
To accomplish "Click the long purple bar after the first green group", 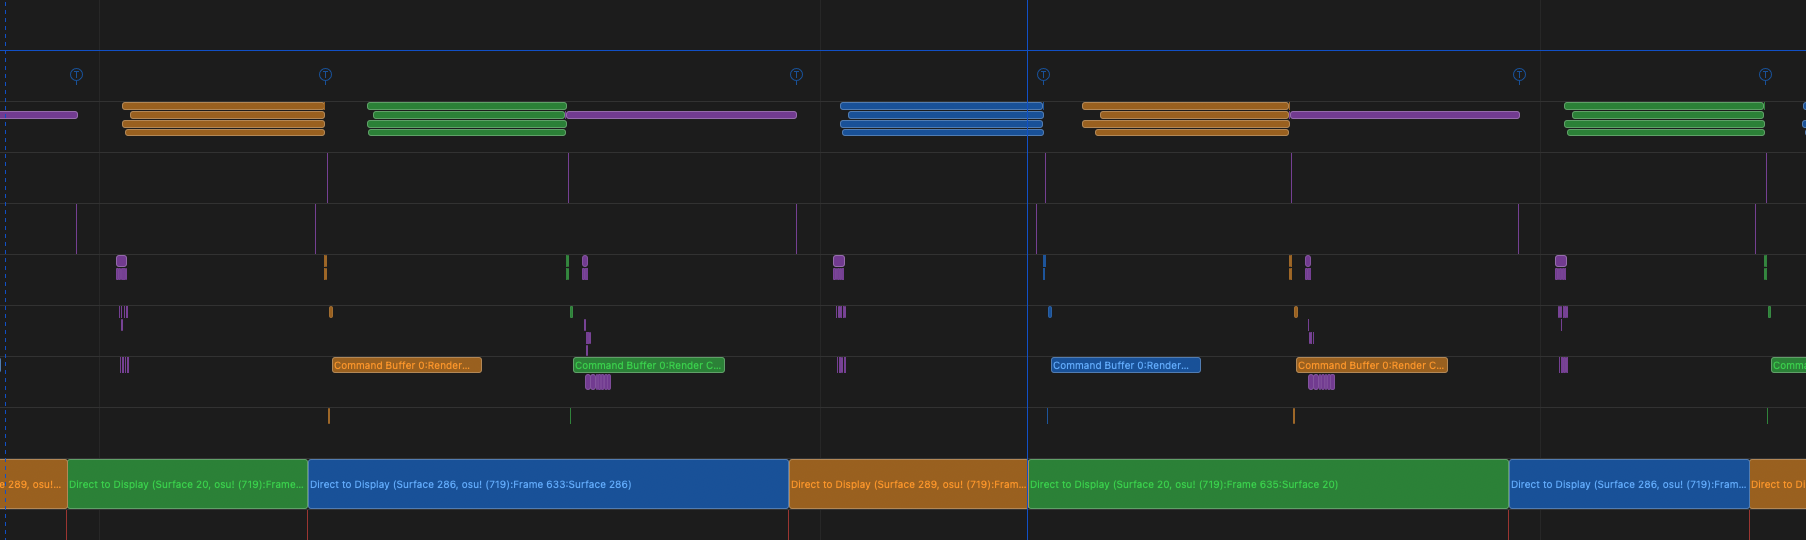I will [x=681, y=115].
